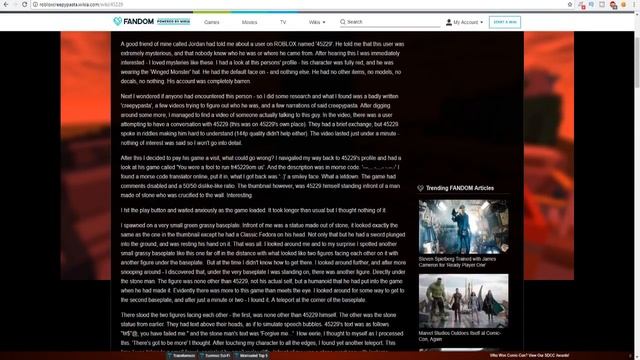Image resolution: width=640 pixels, height=360 pixels.
Task: Click the browser forward arrow
Action: [x=15, y=4]
